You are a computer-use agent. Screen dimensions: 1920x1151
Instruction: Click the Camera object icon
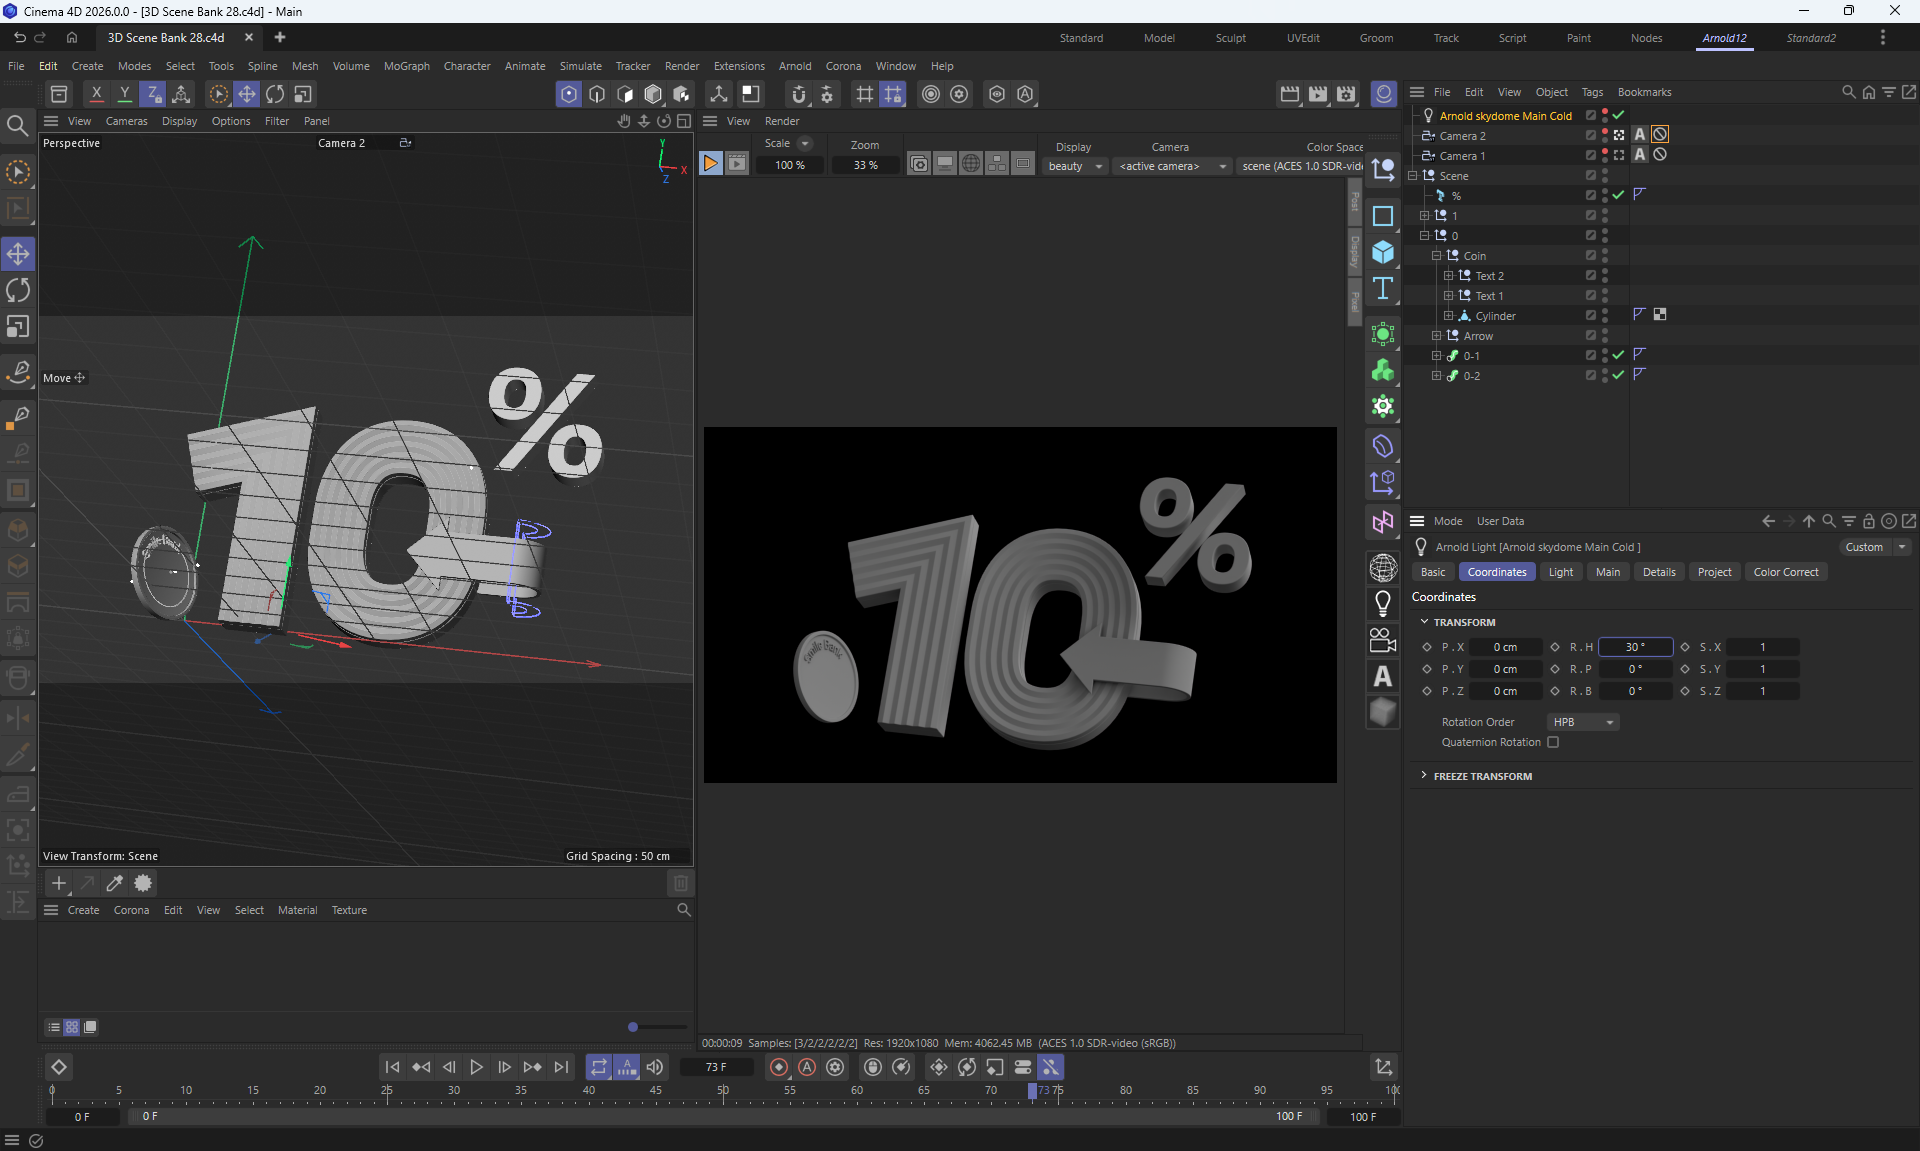[x=1383, y=640]
